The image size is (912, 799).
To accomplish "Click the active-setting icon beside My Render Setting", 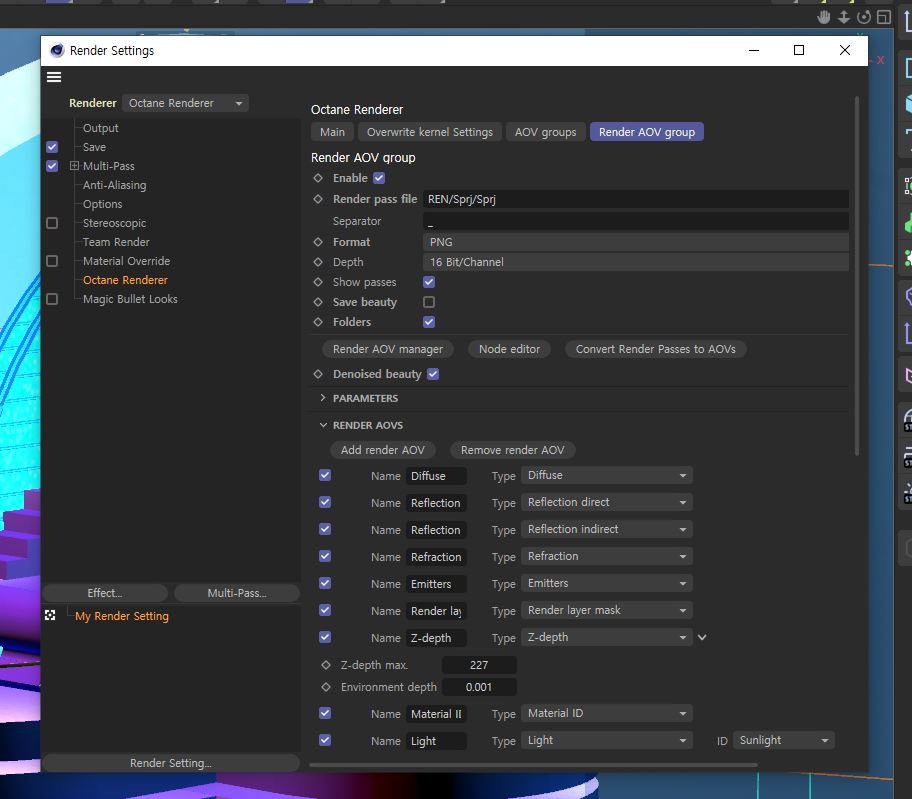I will pyautogui.click(x=50, y=615).
